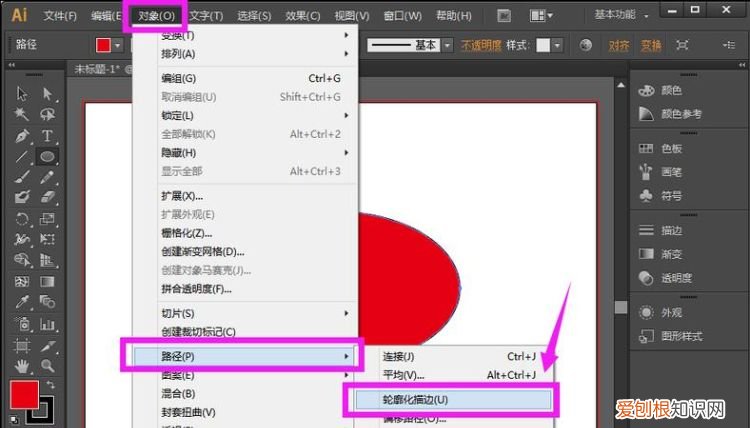Select the Blob Brush tool

pyautogui.click(x=22, y=197)
